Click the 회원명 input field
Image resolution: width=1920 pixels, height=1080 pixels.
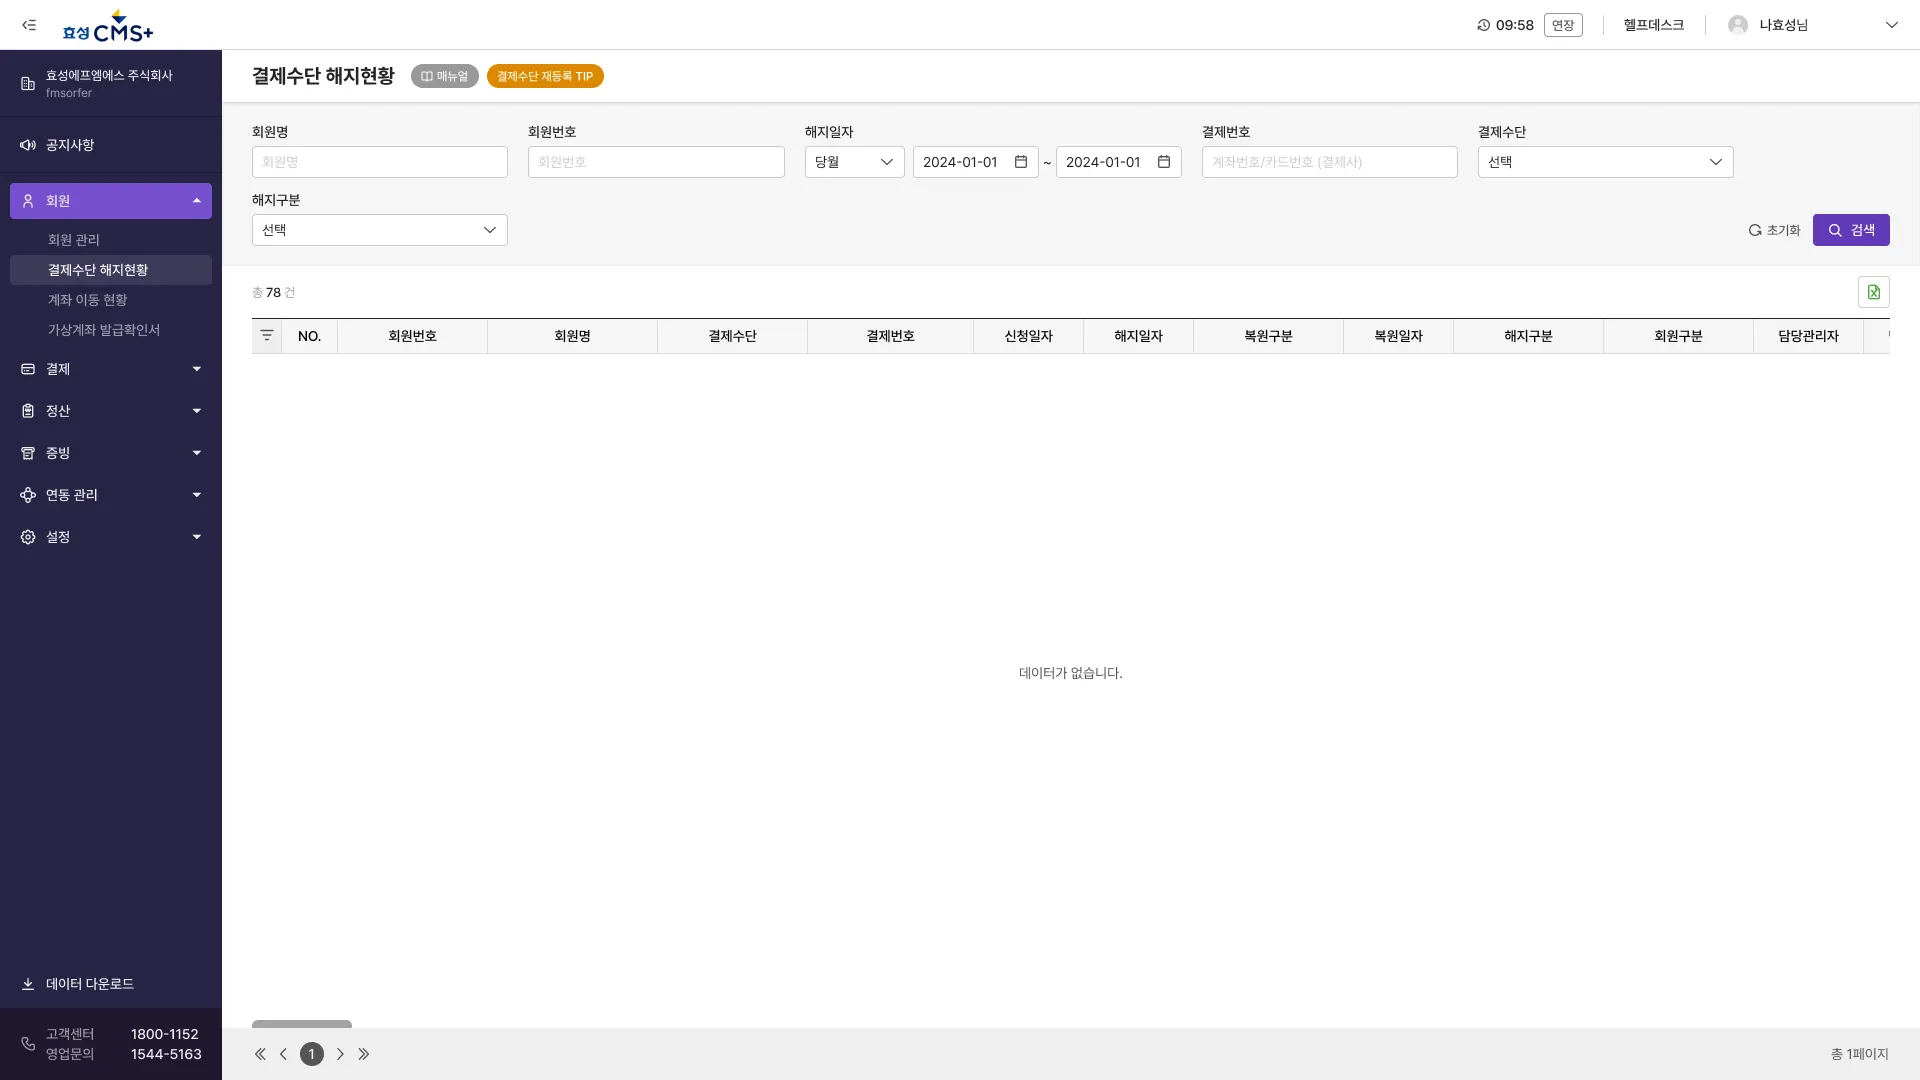(x=379, y=162)
